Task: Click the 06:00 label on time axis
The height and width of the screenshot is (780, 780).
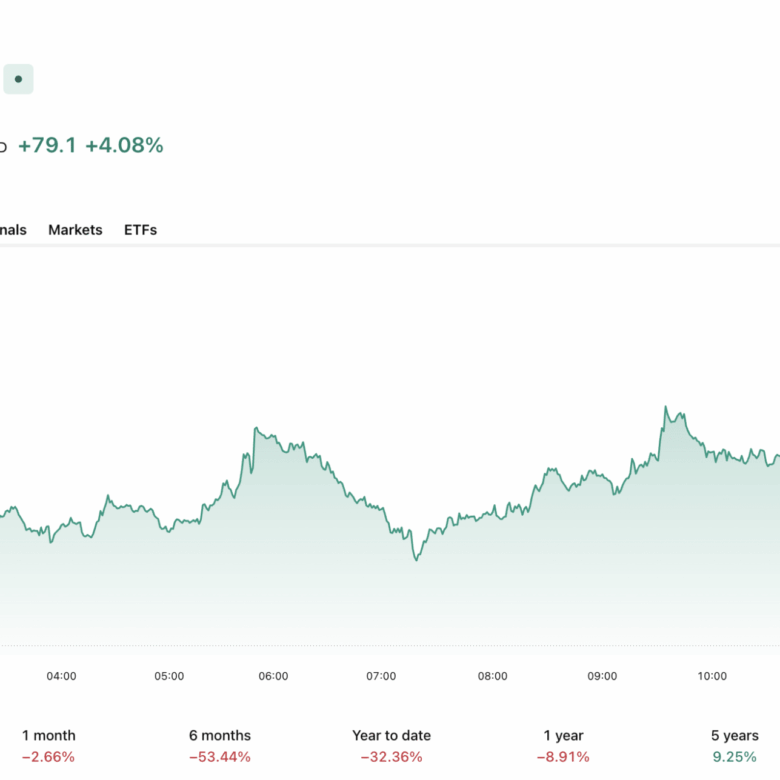Action: click(x=273, y=676)
